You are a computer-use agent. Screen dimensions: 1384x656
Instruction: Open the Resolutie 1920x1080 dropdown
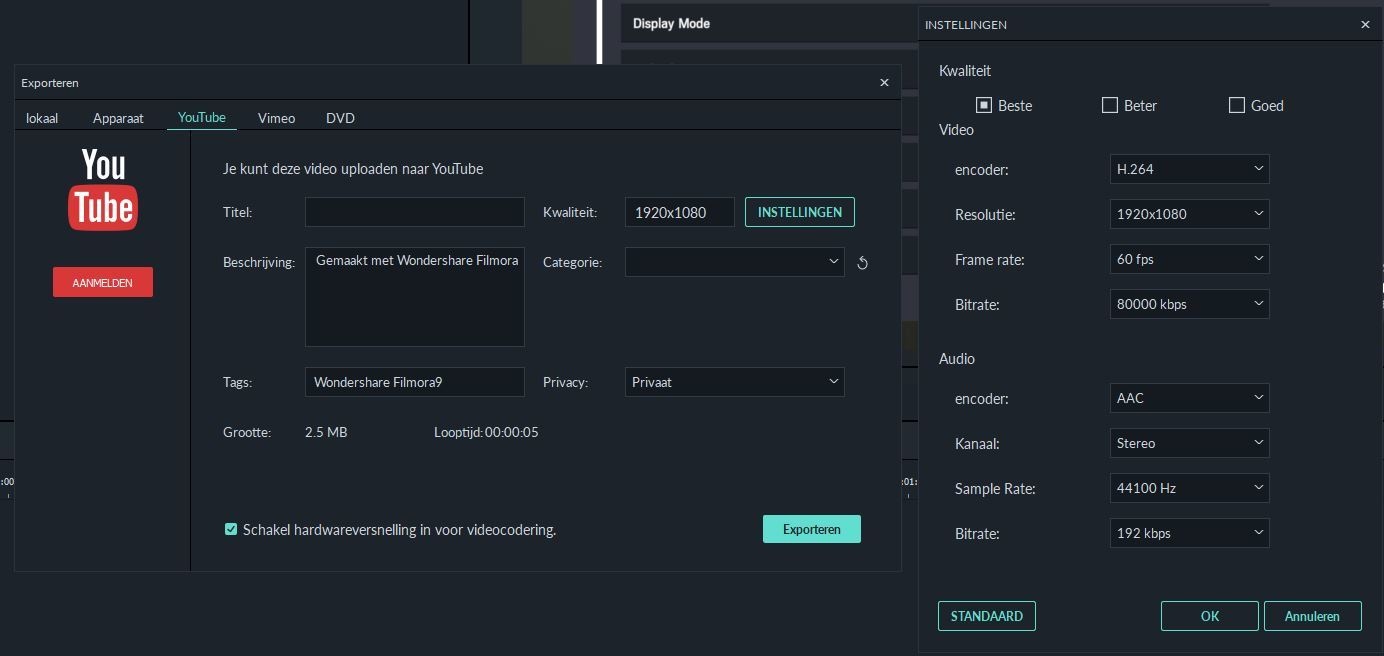1189,214
